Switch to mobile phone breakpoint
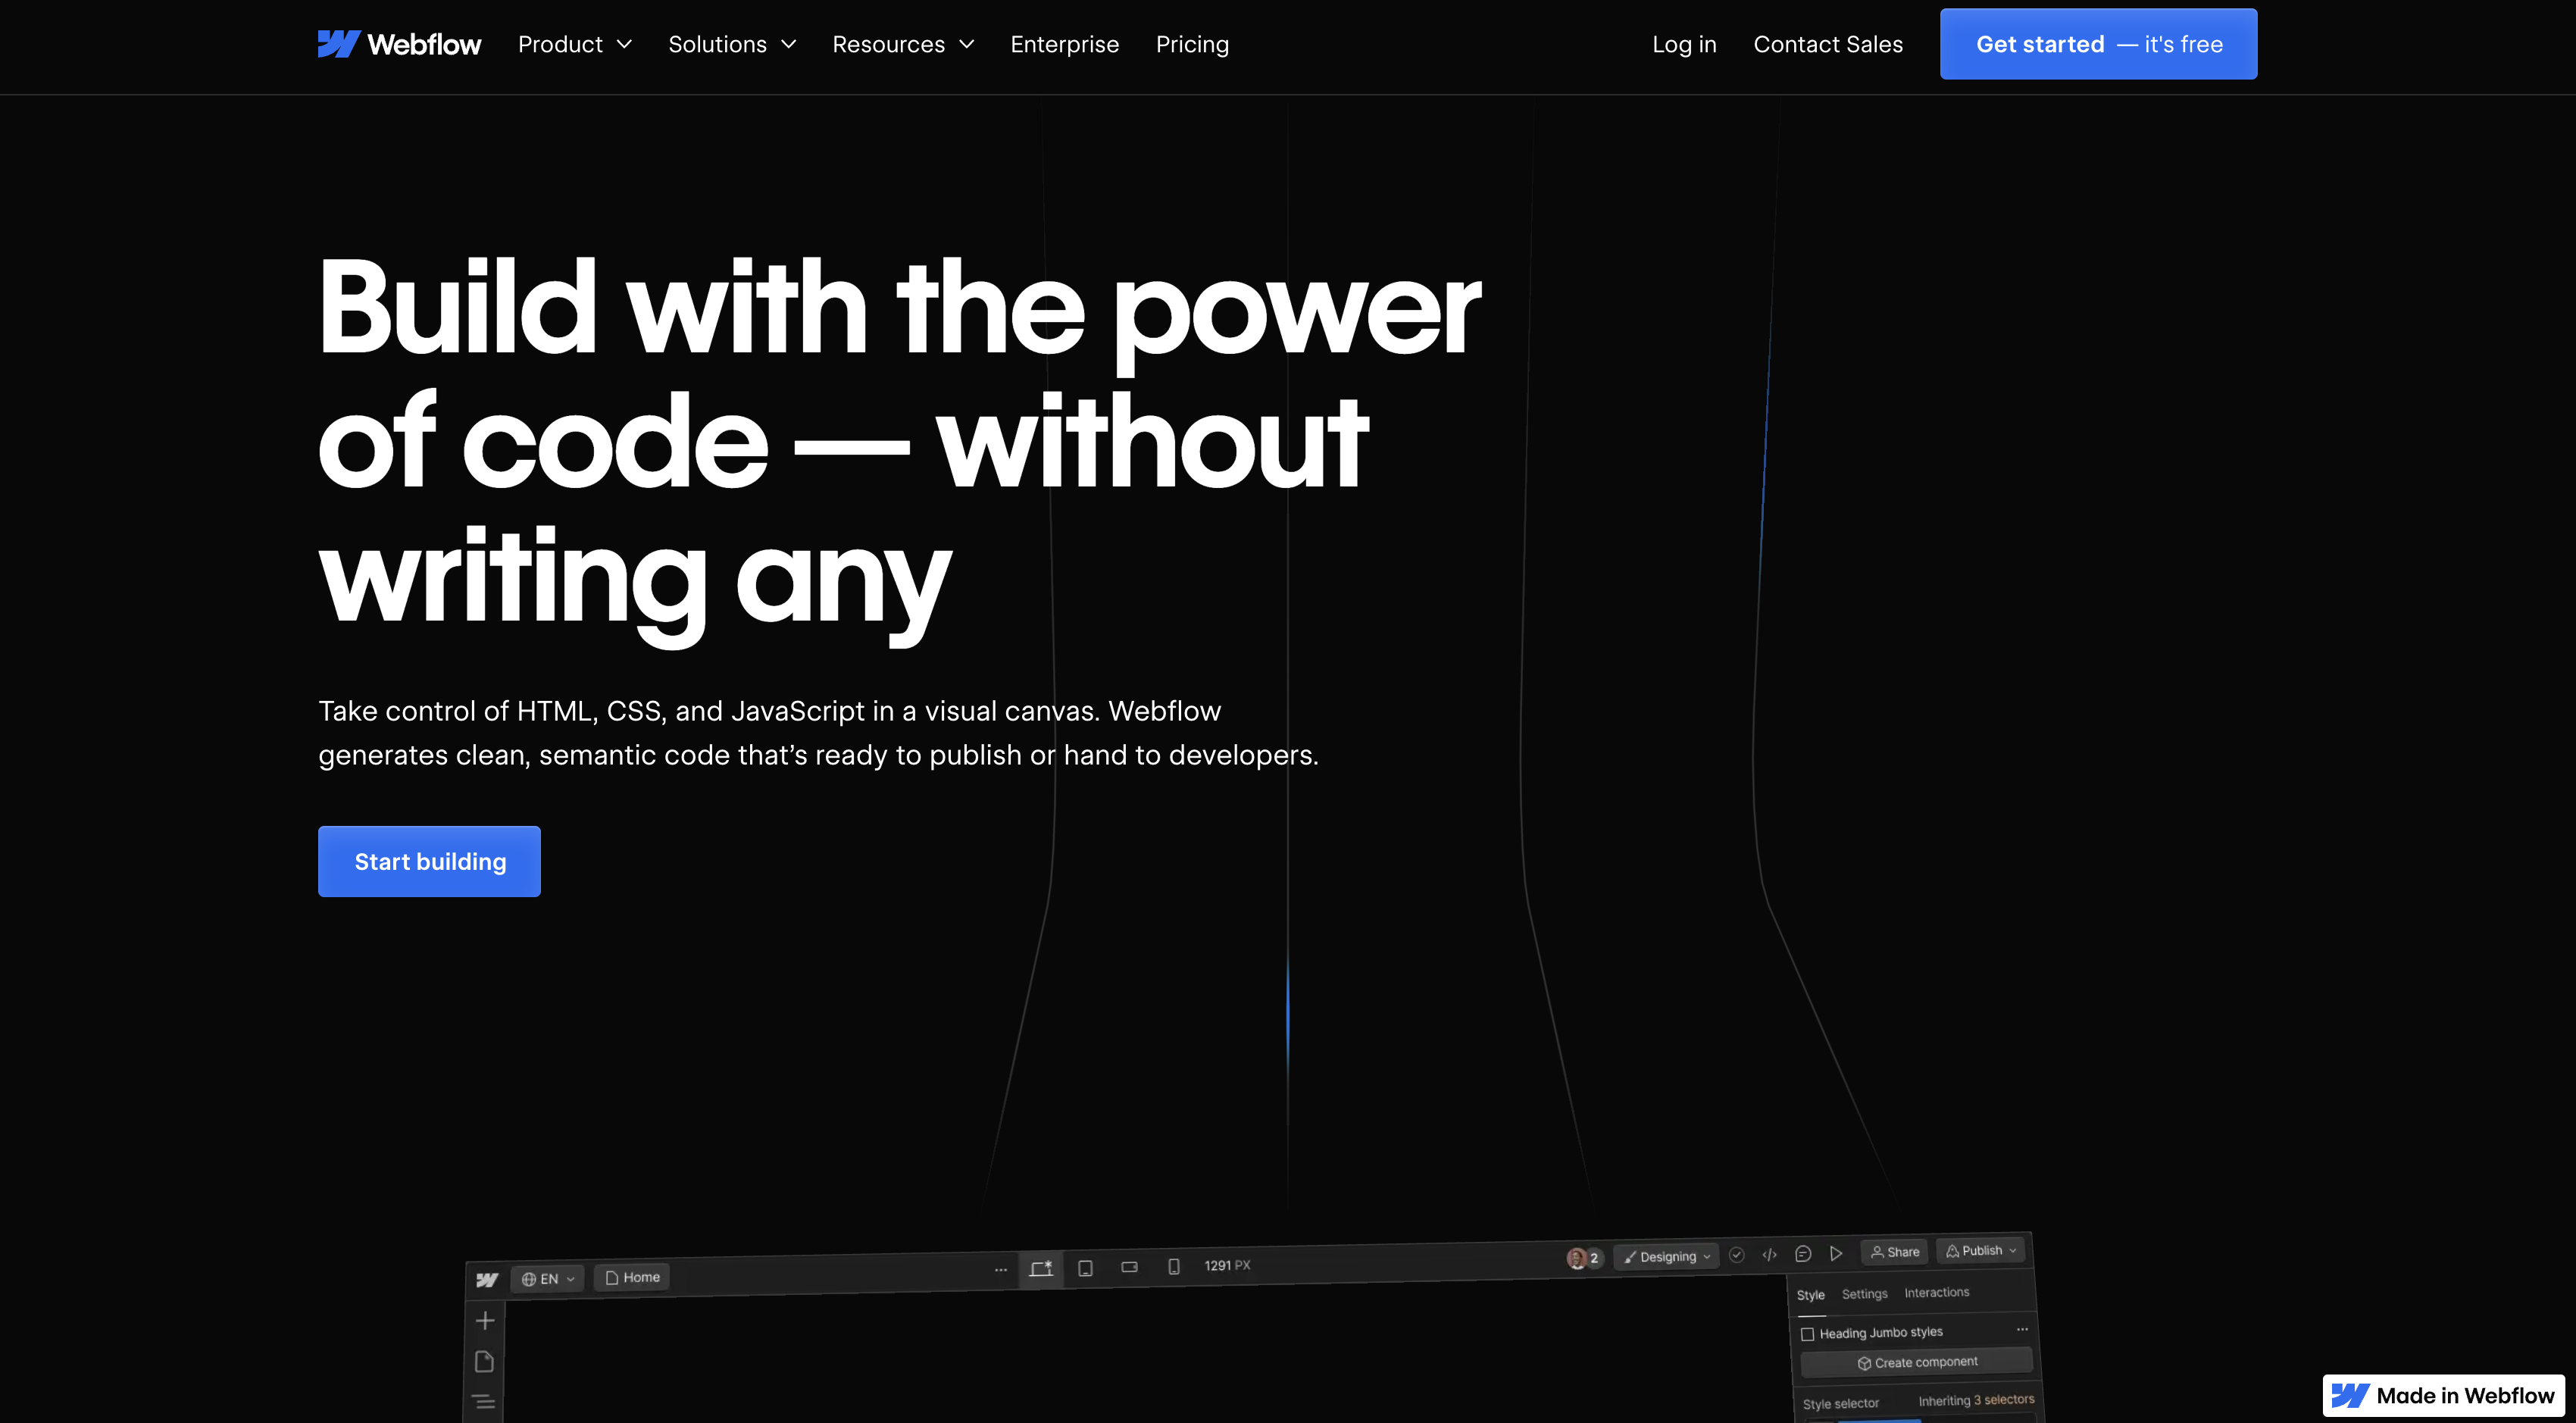The image size is (2576, 1423). coord(1174,1266)
